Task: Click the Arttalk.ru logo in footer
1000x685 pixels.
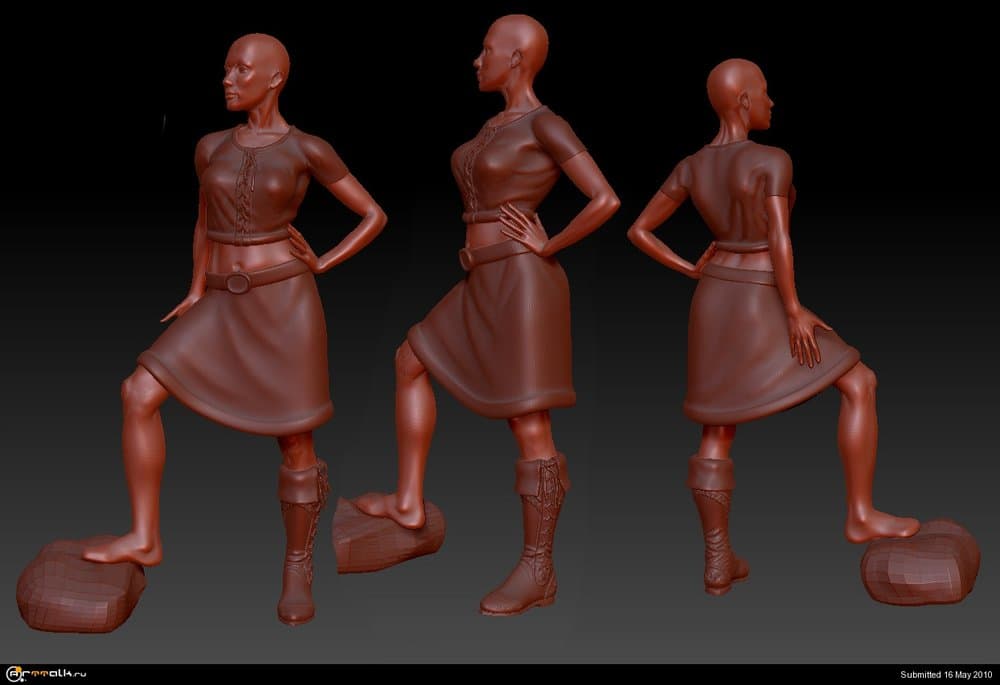Action: click(x=50, y=674)
